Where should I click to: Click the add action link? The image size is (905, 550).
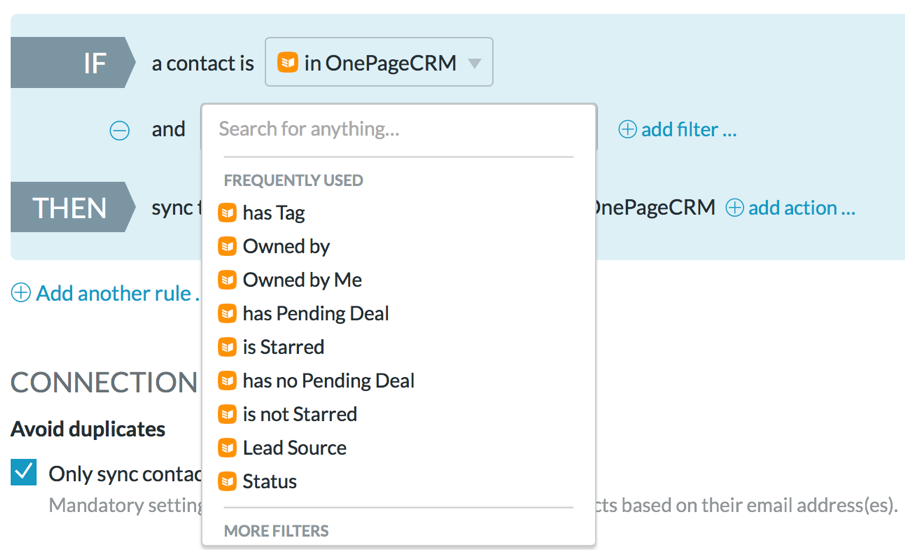802,208
